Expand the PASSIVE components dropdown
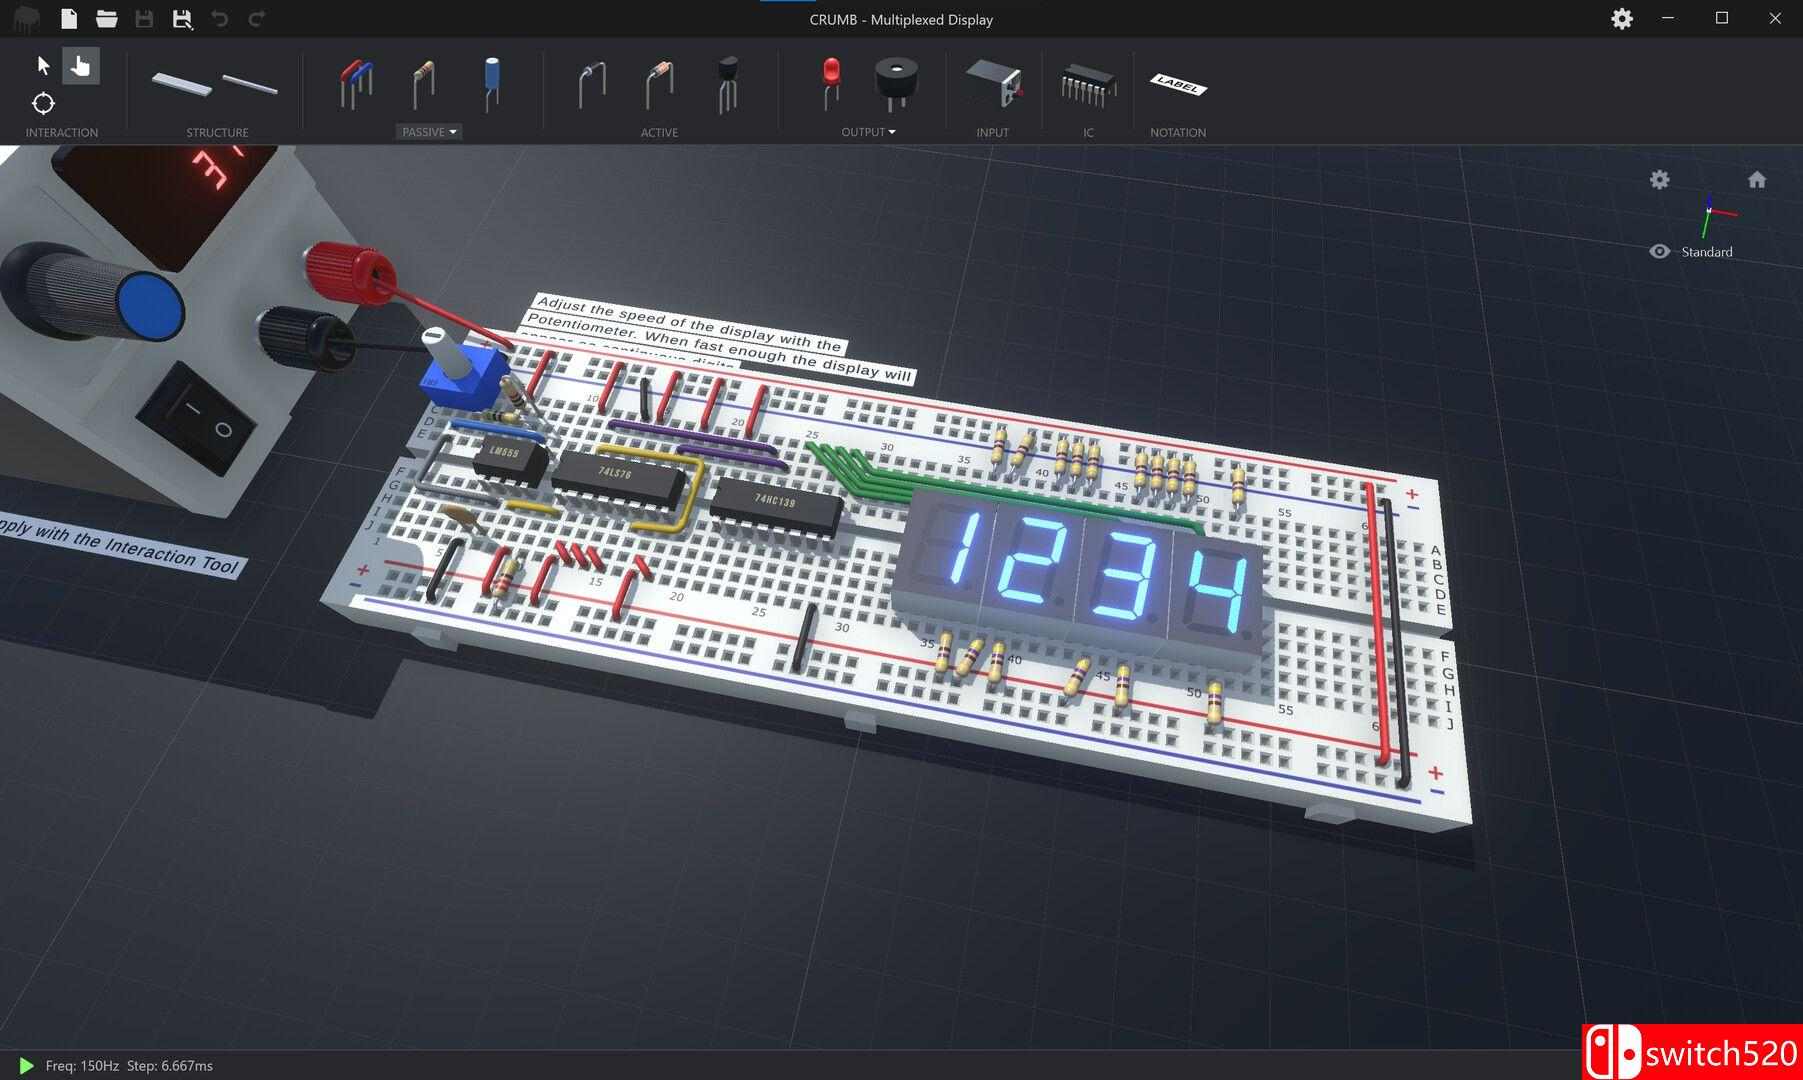 [x=429, y=132]
